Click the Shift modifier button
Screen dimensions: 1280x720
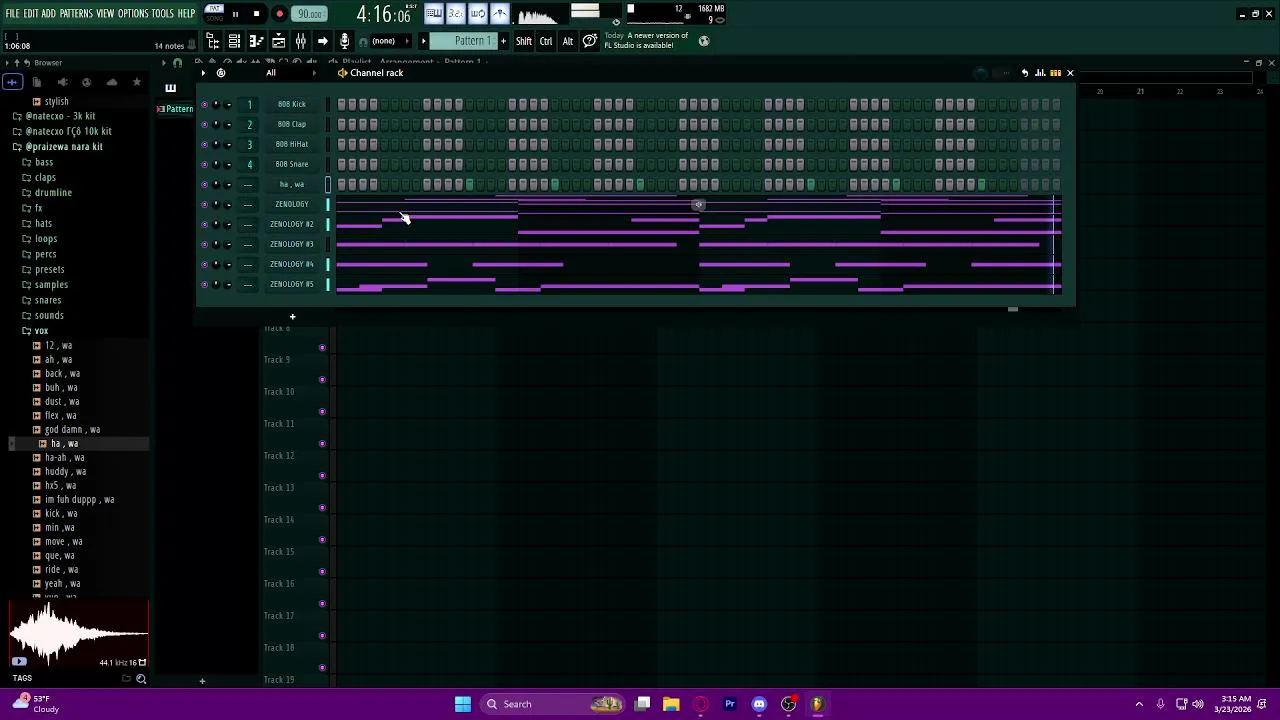[x=524, y=41]
